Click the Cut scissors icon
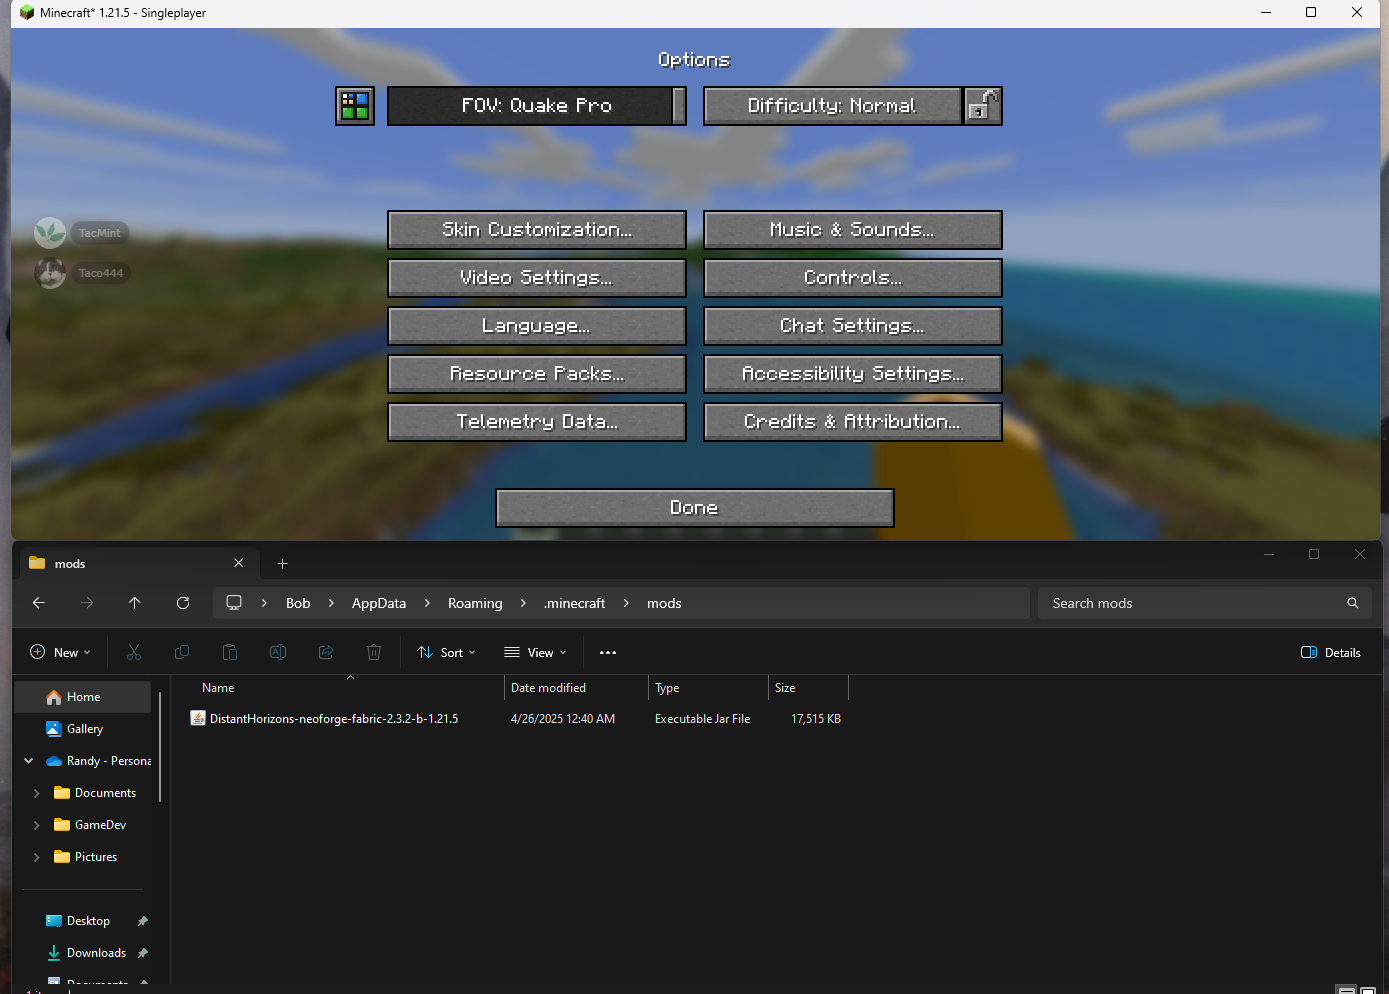This screenshot has width=1389, height=994. 134,653
